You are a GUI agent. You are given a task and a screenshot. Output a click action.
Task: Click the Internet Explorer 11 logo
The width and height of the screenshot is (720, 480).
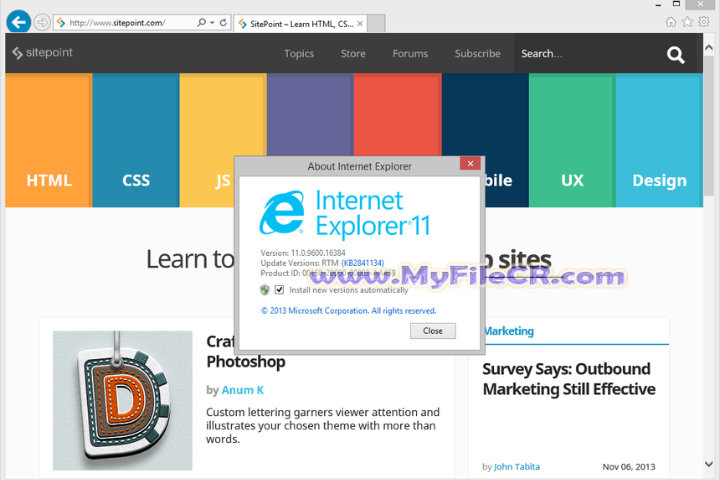[345, 214]
